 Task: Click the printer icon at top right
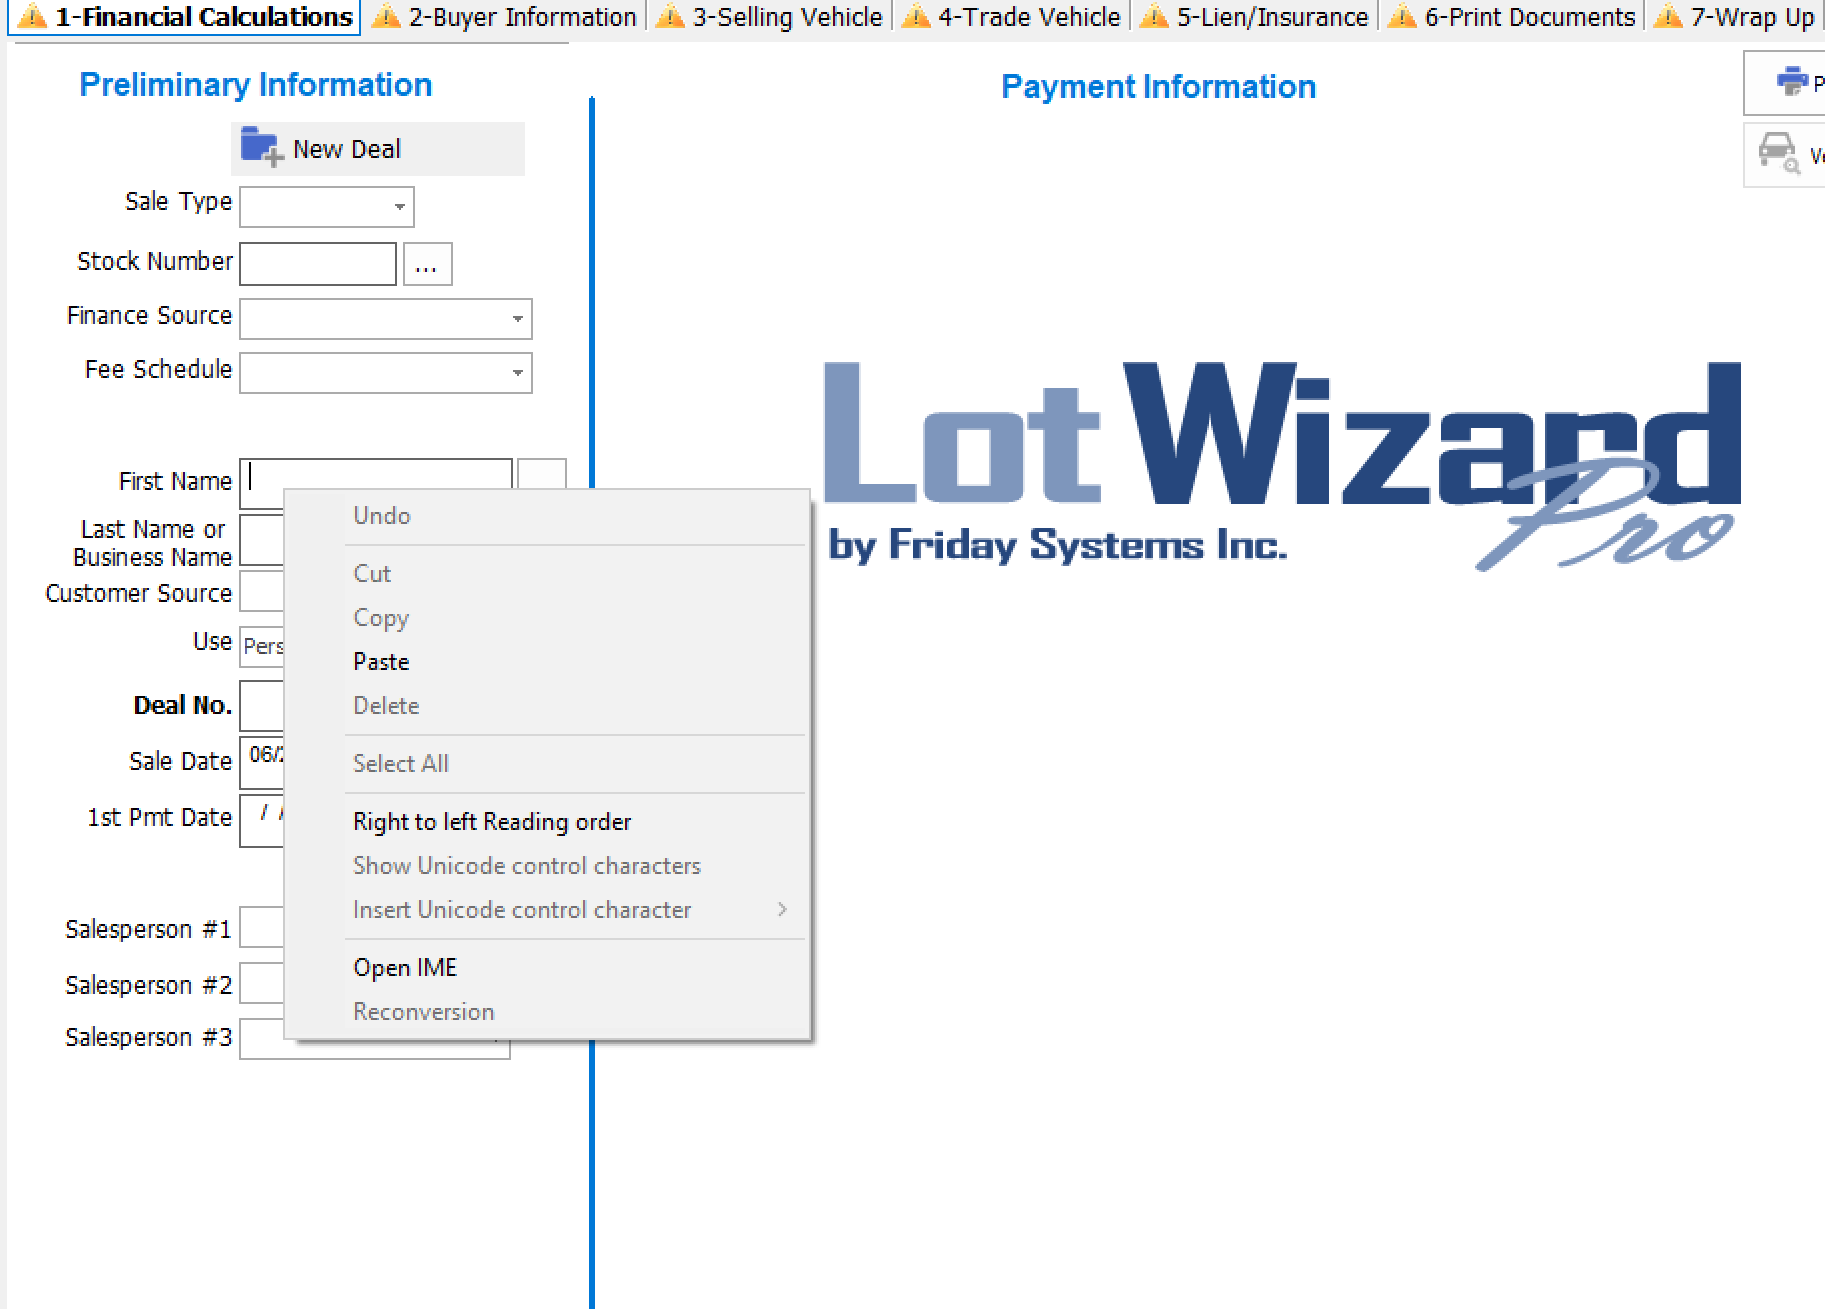[x=1791, y=81]
